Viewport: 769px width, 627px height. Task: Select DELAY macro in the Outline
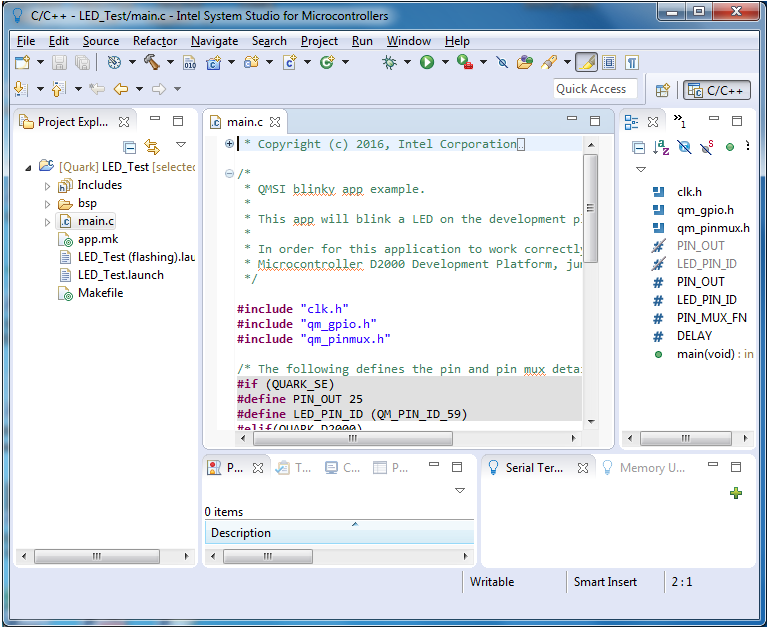click(694, 336)
